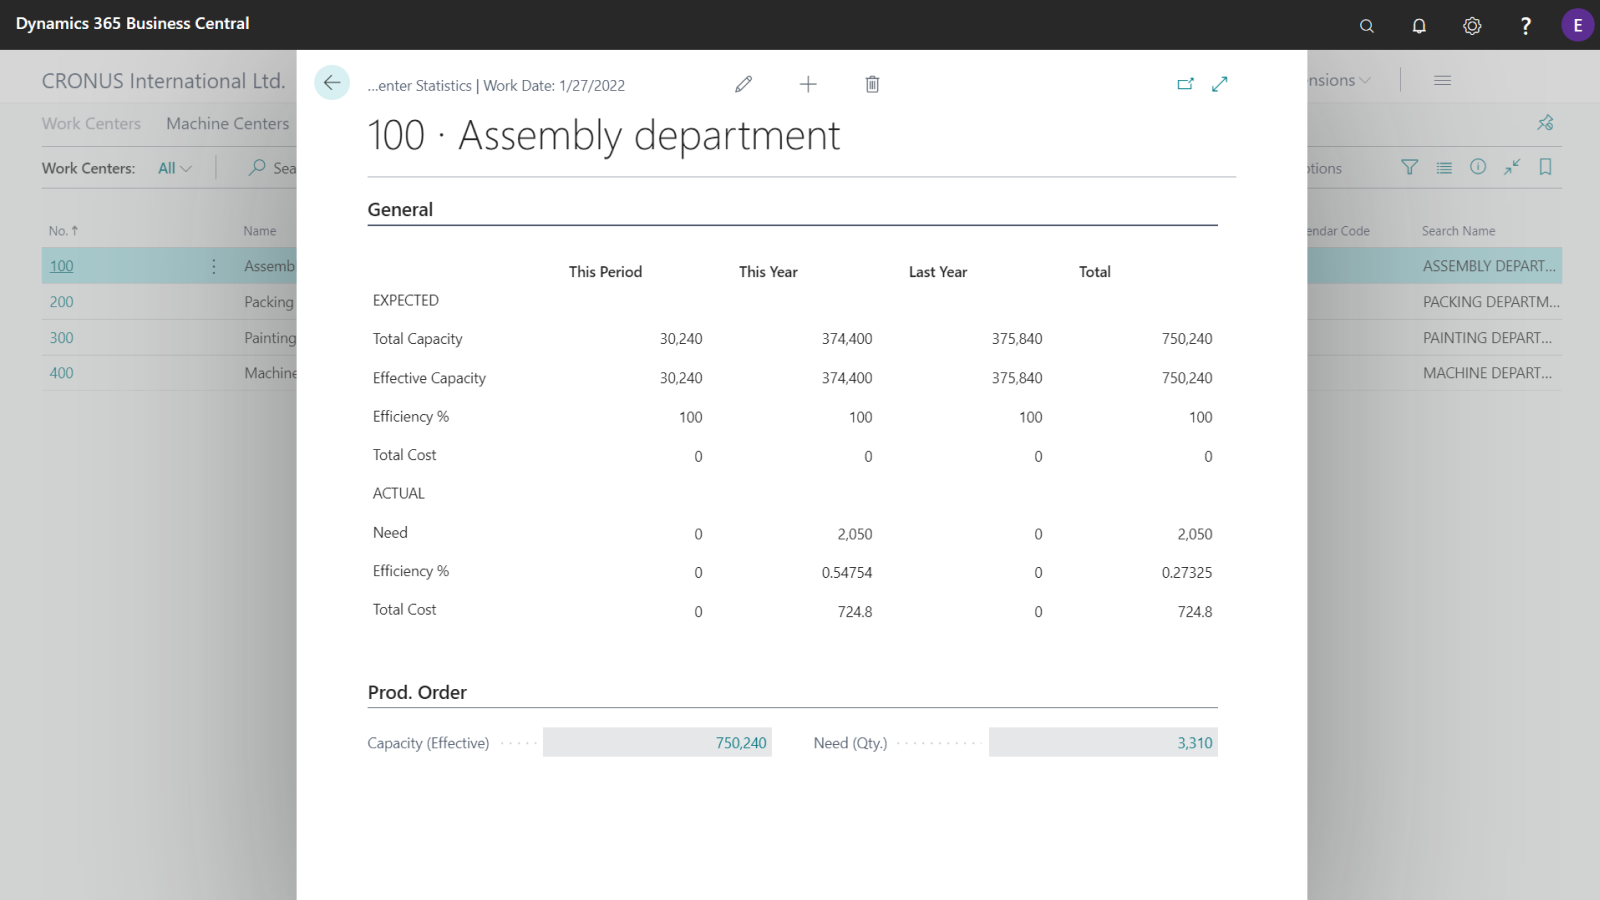Open the notifications bell

point(1419,26)
